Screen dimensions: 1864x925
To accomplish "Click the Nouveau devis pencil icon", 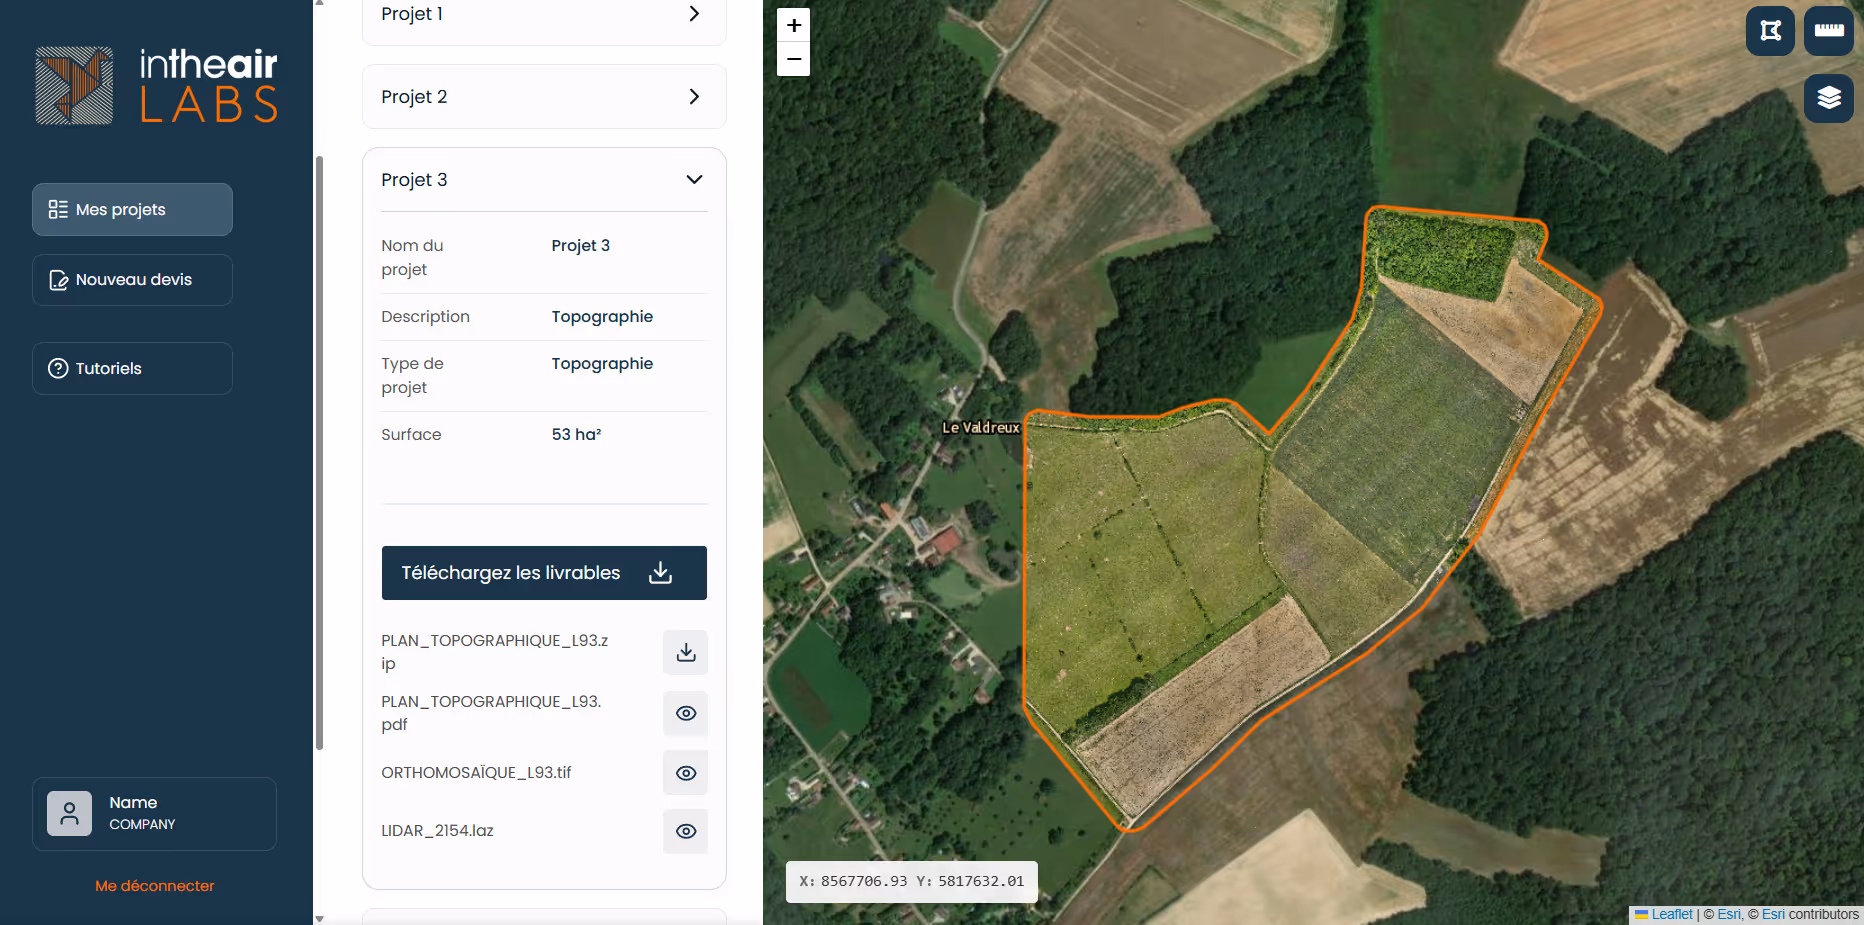I will pos(58,280).
